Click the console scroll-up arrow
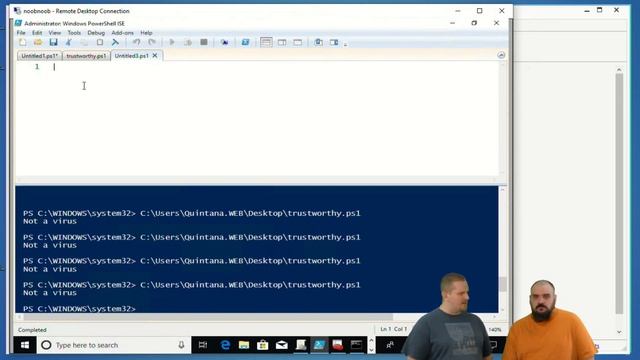This screenshot has height=360, width=640. click(x=503, y=189)
